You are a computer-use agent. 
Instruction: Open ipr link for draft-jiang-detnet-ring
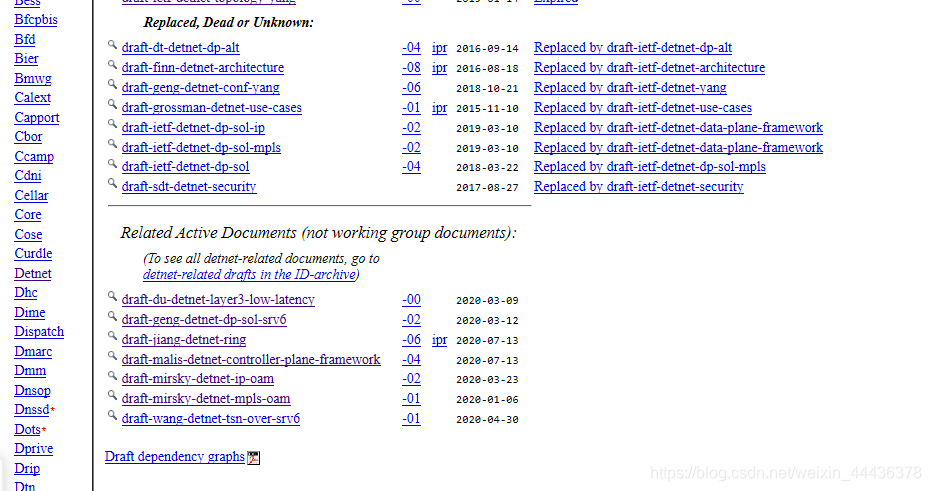click(x=439, y=340)
